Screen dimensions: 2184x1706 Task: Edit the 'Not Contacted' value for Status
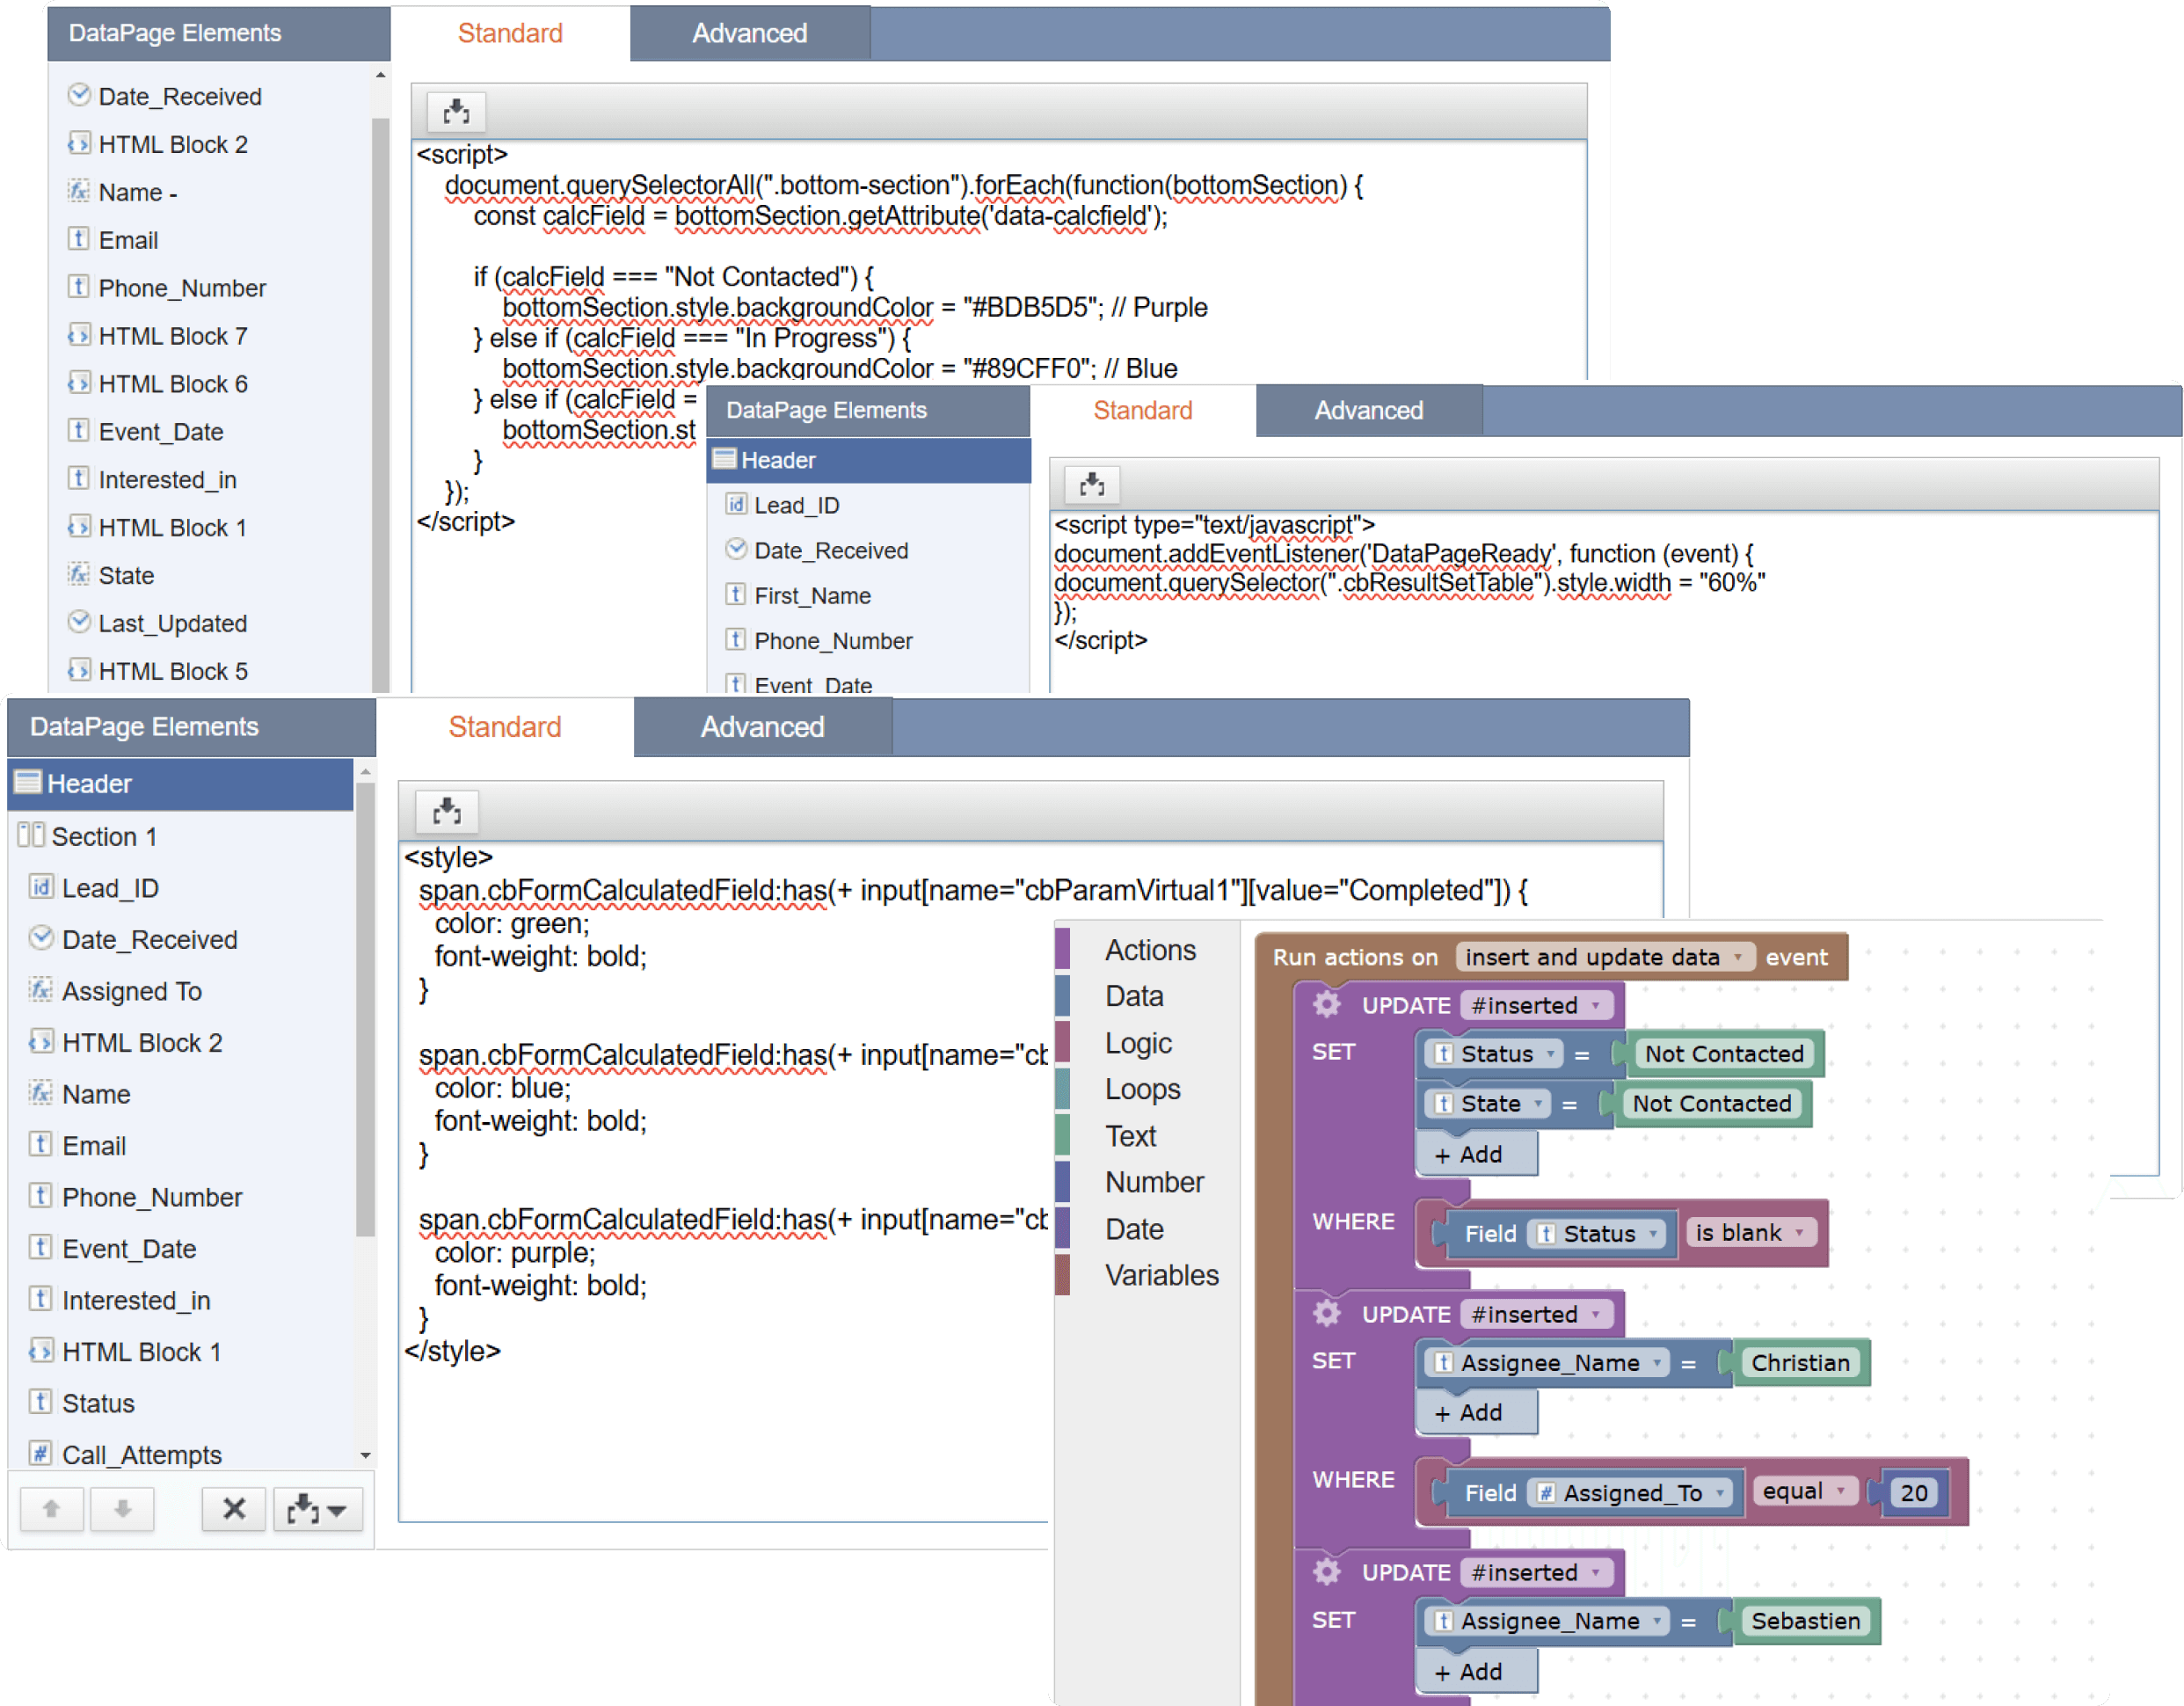pos(1724,1053)
